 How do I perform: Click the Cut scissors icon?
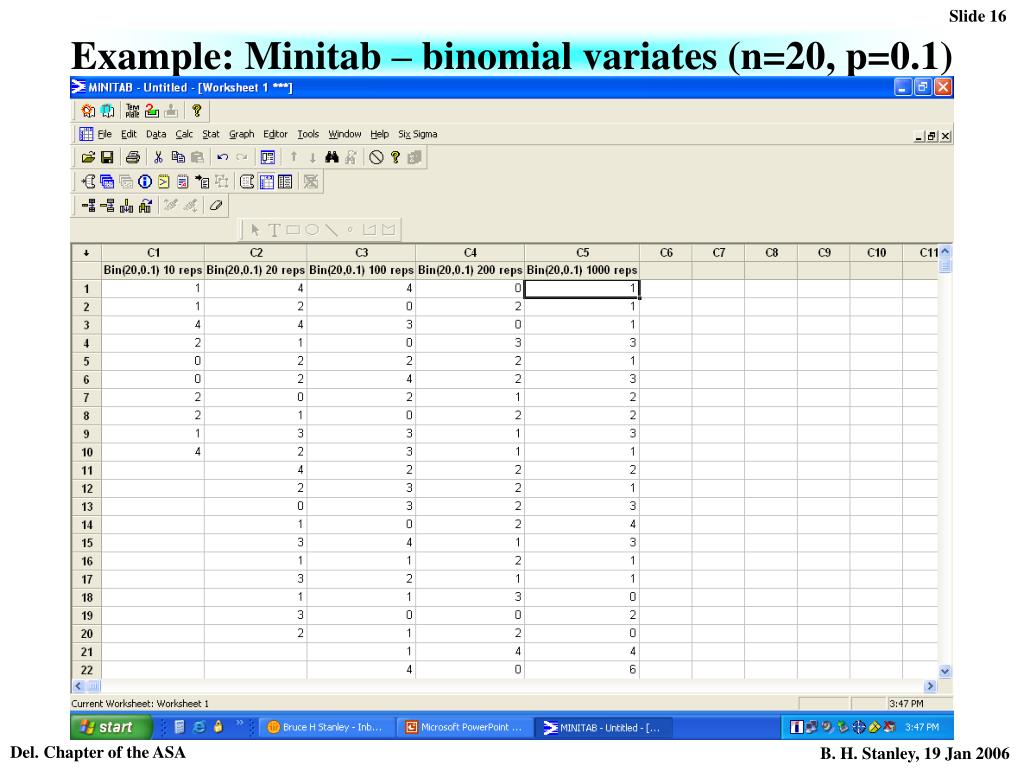tap(158, 157)
